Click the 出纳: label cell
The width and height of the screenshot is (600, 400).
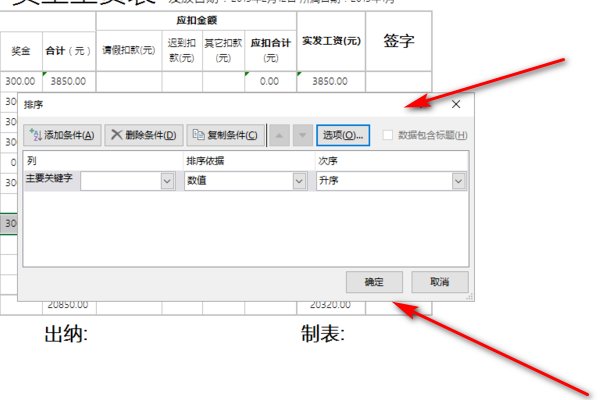(66, 334)
